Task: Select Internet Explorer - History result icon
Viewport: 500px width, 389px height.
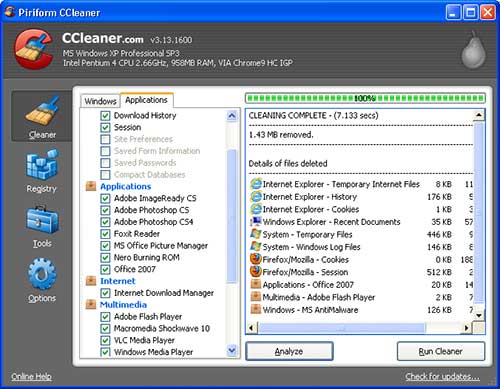Action: pos(256,196)
